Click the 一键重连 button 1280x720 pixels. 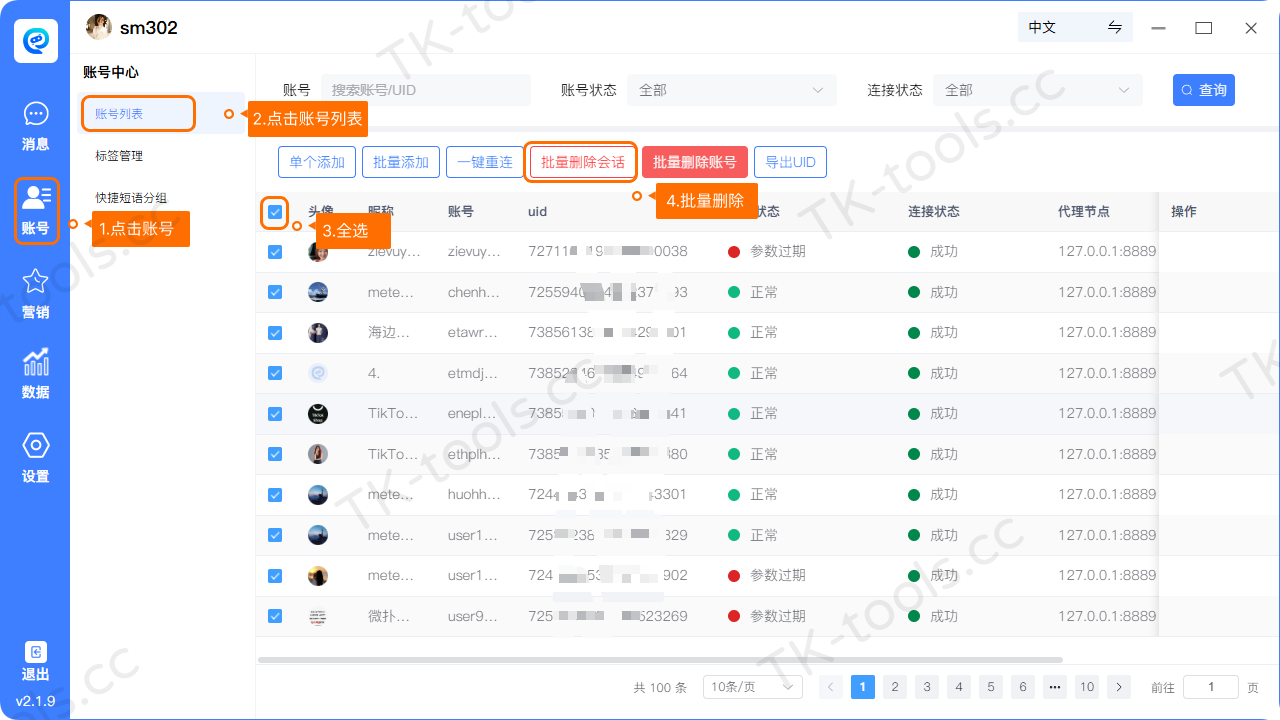485,162
